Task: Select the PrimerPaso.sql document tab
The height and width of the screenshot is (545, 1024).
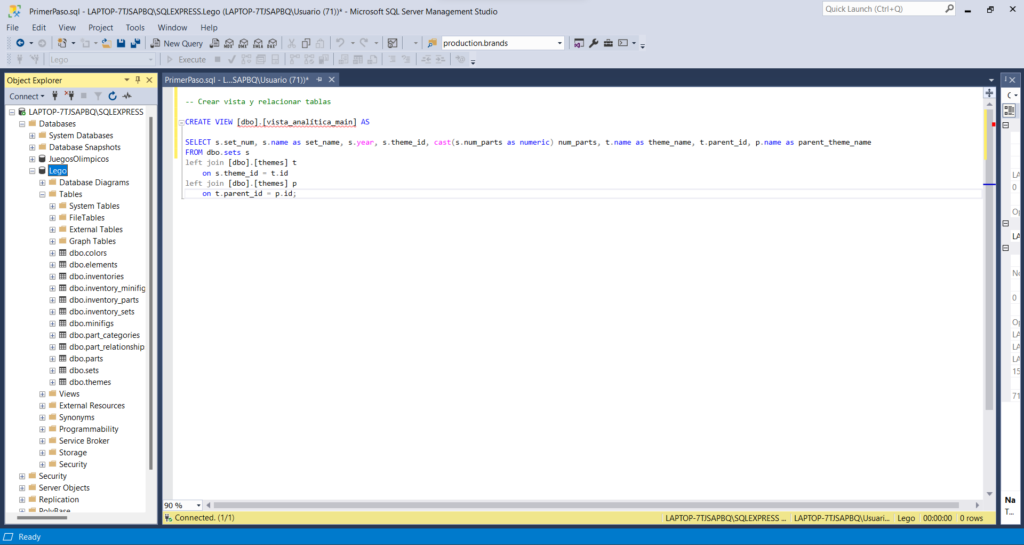Action: tap(236, 79)
